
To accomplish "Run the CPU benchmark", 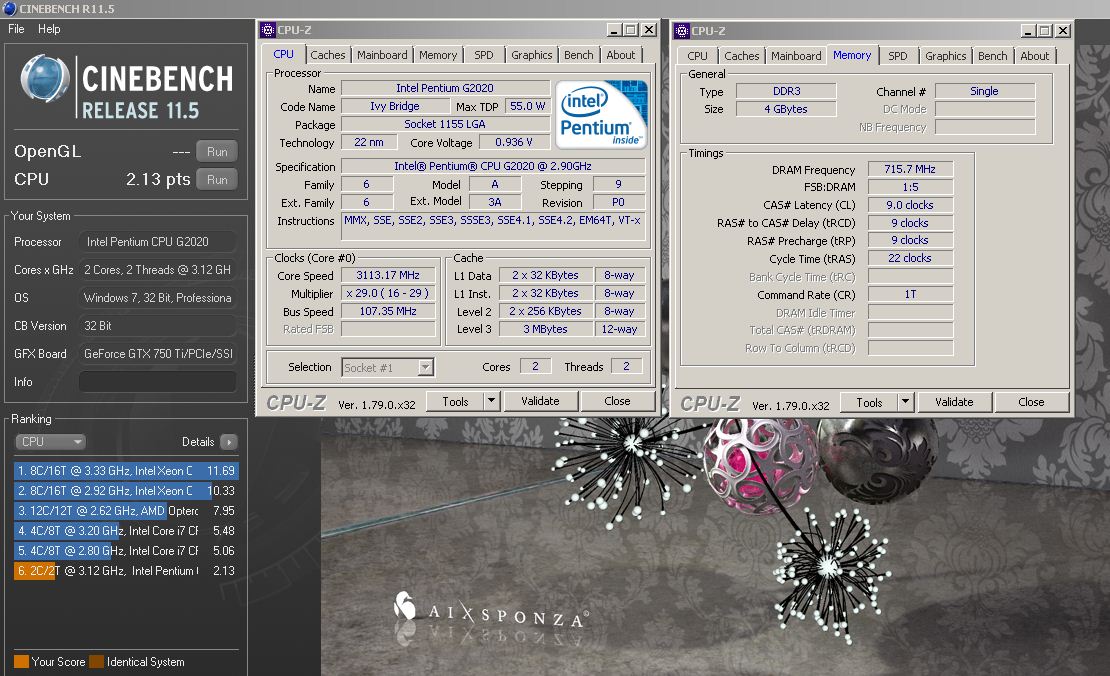I will point(217,180).
